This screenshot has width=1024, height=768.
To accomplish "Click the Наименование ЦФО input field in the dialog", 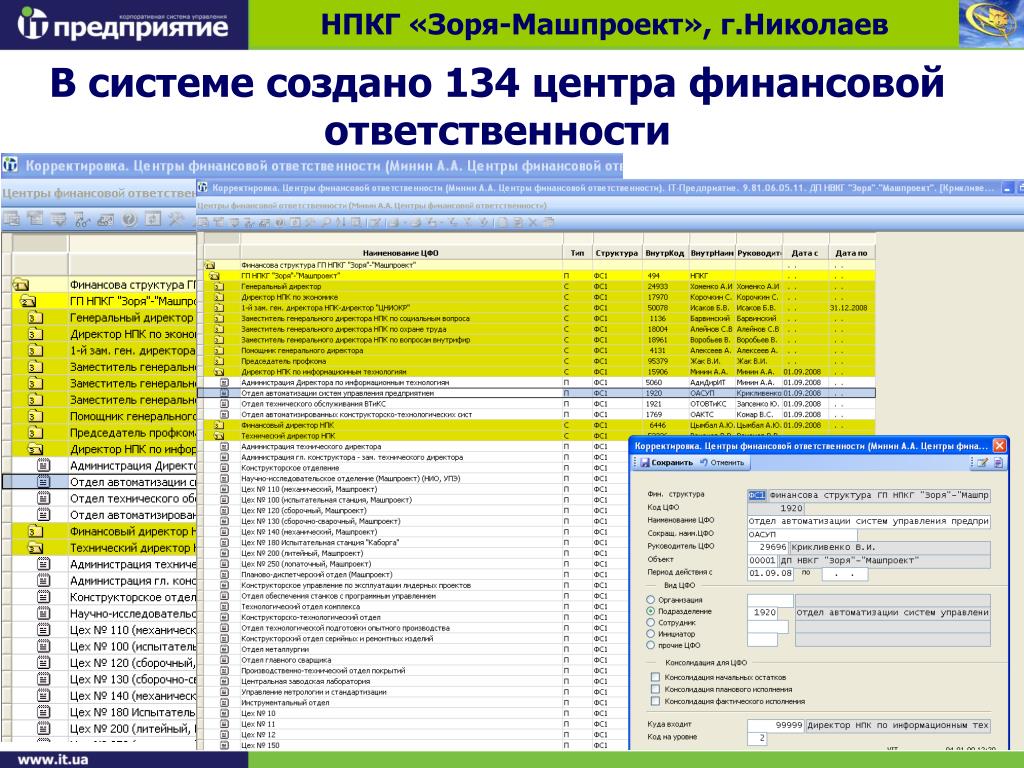I will (869, 521).
